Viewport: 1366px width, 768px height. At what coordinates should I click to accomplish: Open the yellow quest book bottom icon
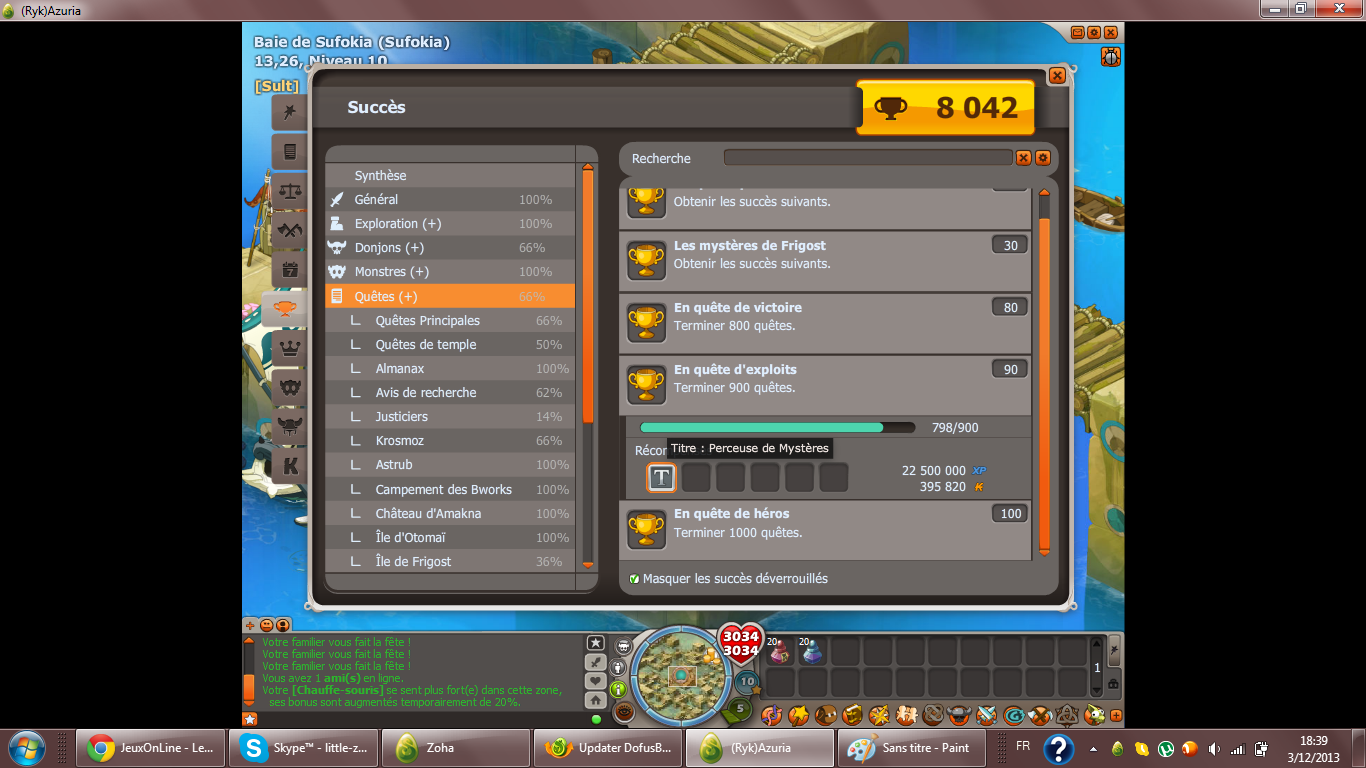852,716
